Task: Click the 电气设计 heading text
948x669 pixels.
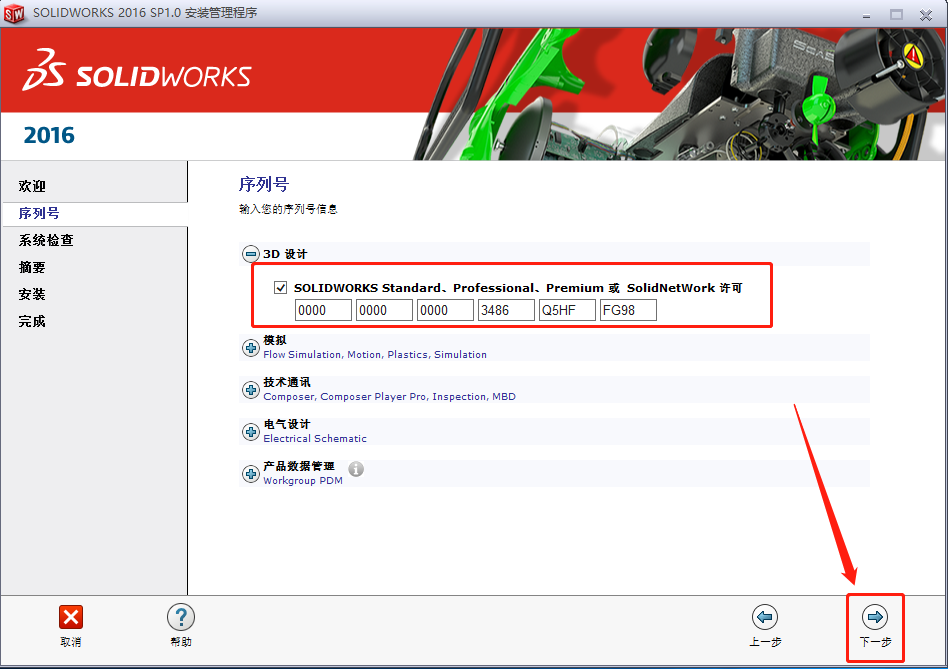Action: point(287,424)
